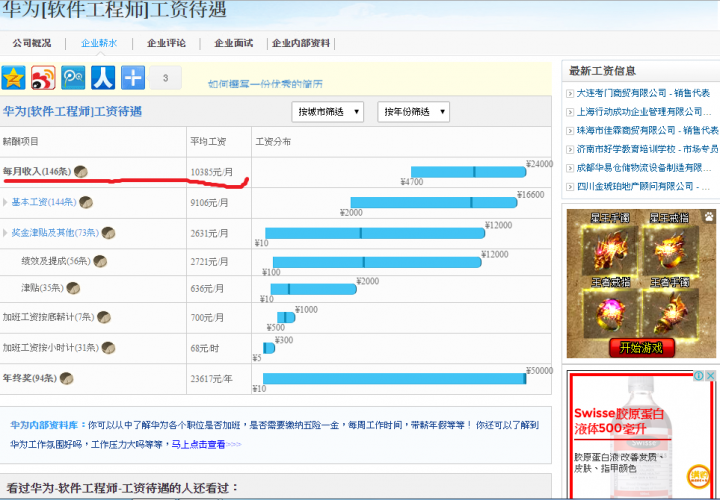Click info icon next to 每月收入(146条)
The image size is (720, 500).
(81, 171)
